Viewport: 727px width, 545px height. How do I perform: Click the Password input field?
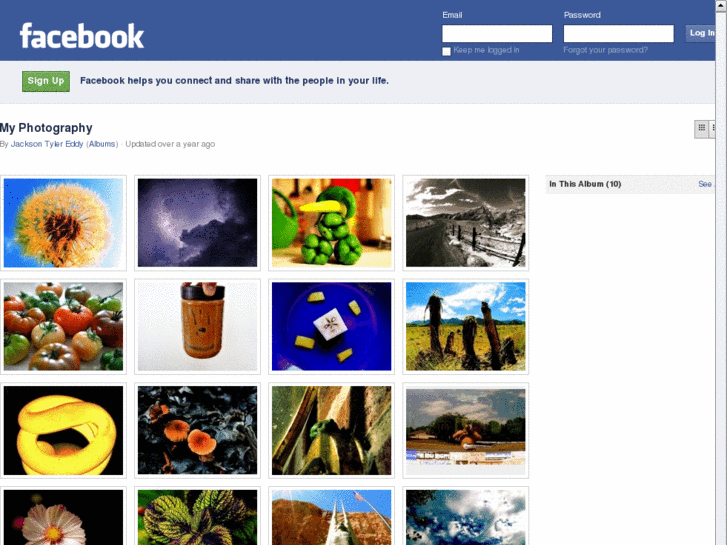coord(619,33)
